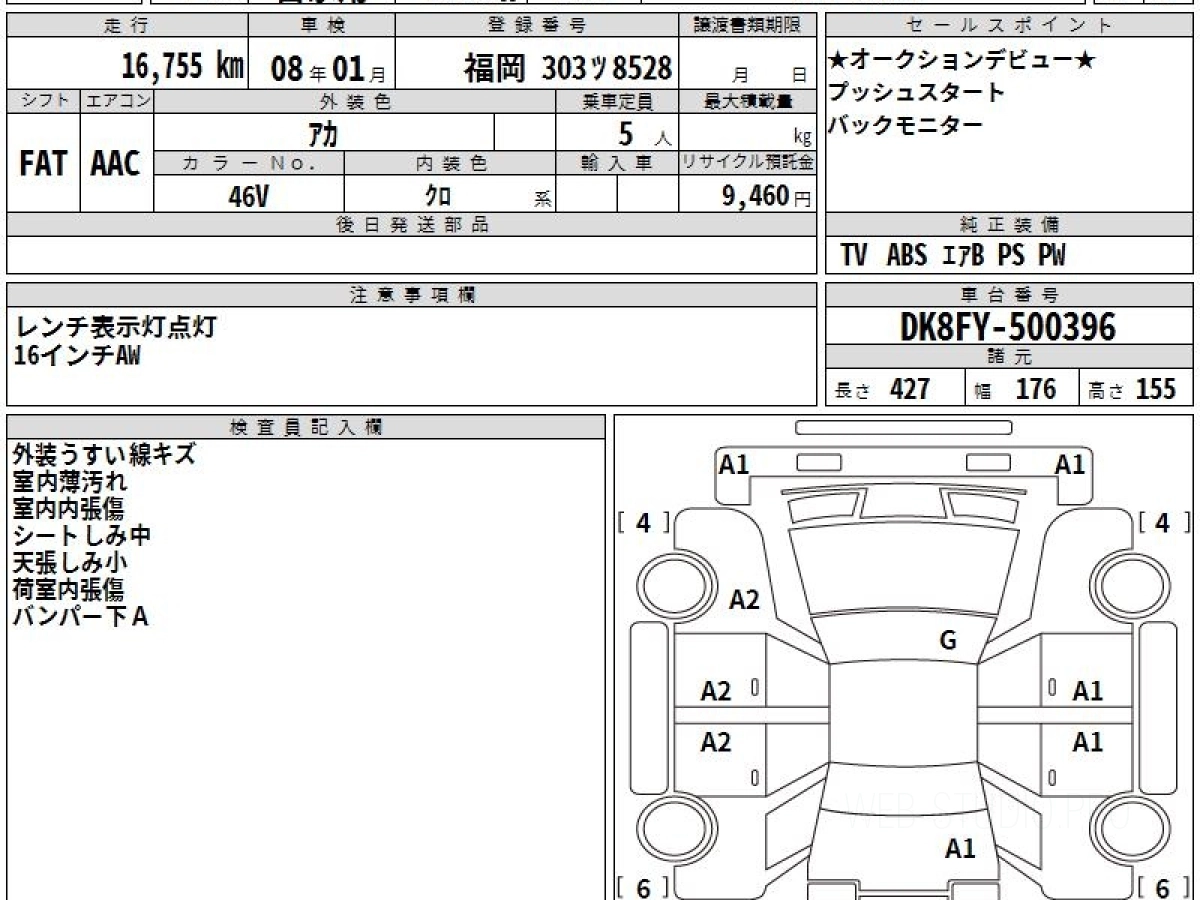Click the 輸入車 header cell
This screenshot has width=1200, height=900.
tap(617, 163)
